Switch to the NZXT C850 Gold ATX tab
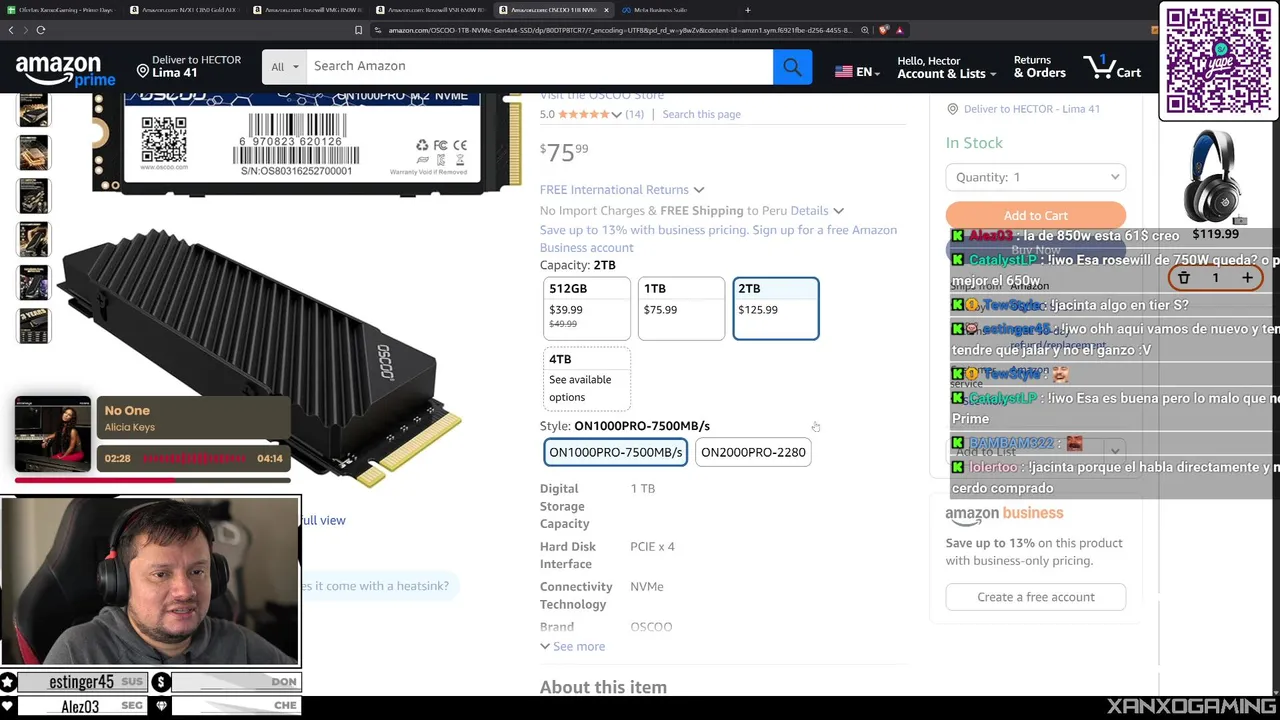 [x=186, y=10]
